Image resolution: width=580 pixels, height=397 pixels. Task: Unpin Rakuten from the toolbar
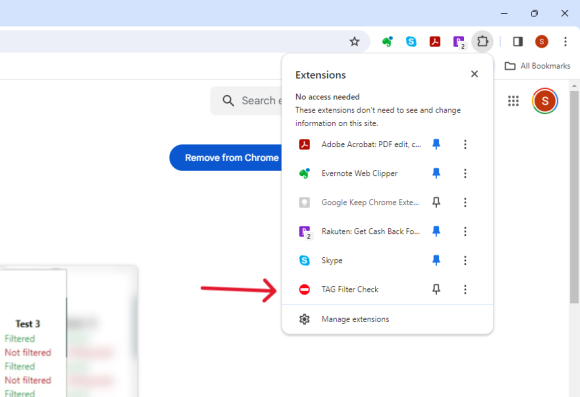(x=436, y=231)
